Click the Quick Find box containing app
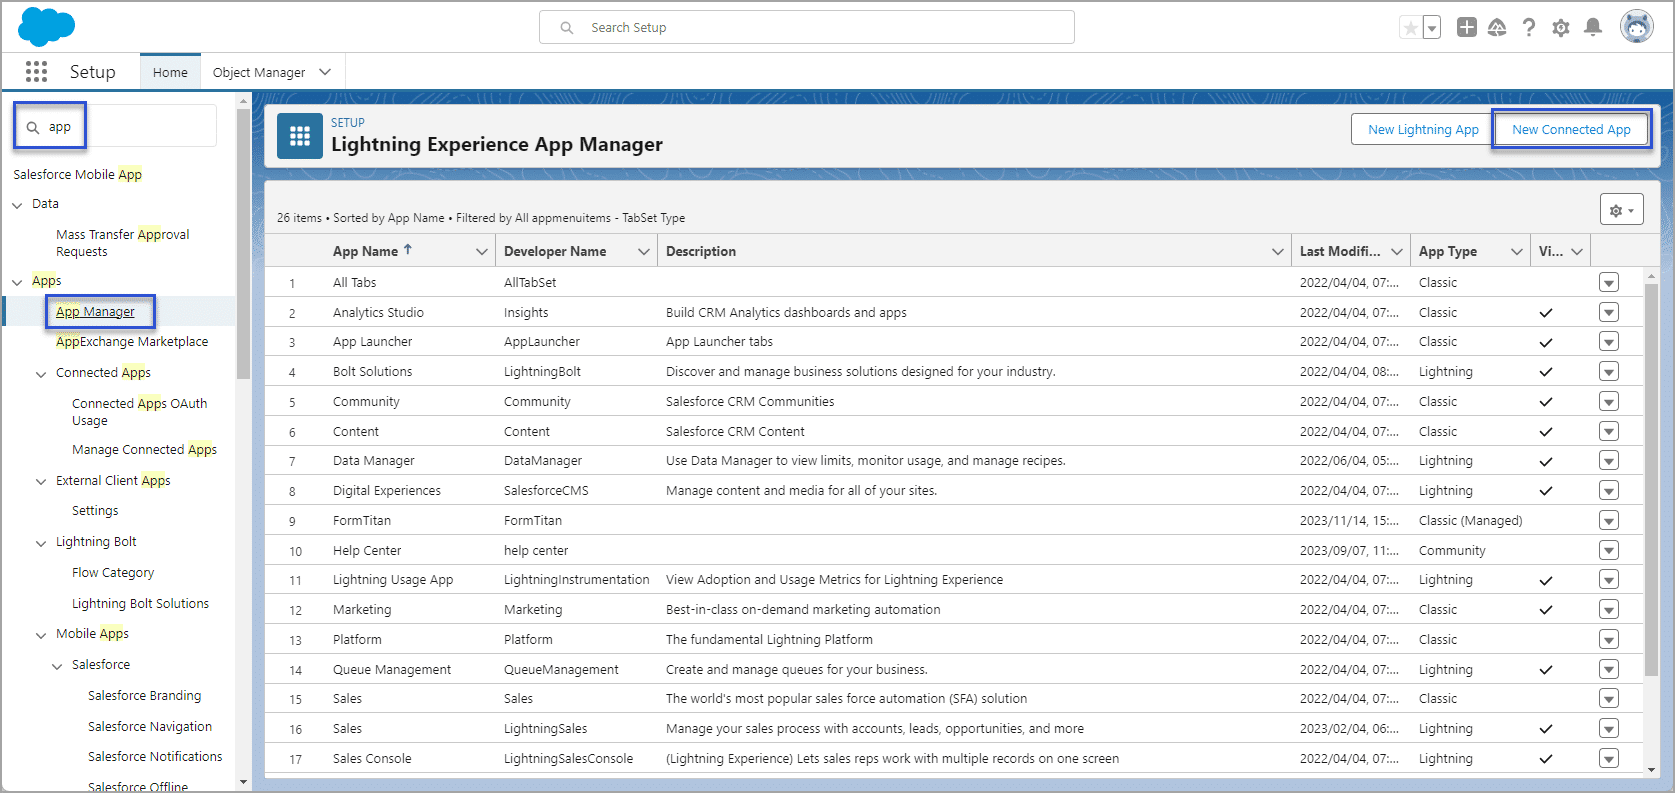This screenshot has width=1675, height=793. (x=115, y=126)
